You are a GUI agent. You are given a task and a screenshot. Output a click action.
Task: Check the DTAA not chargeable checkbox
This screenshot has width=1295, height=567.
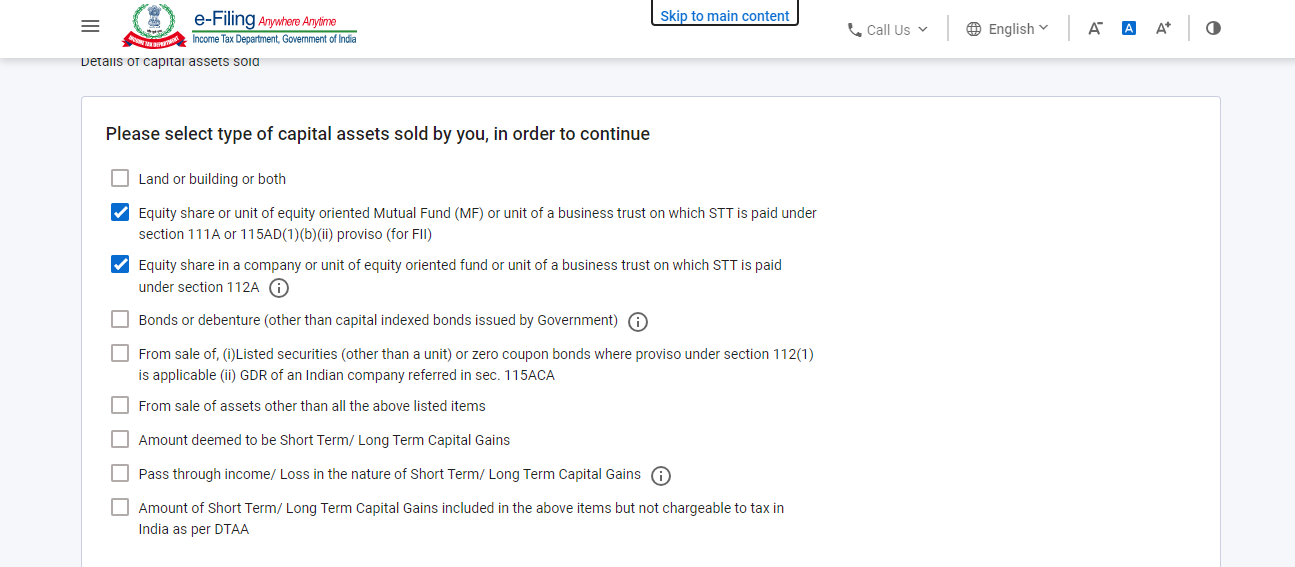pos(120,507)
